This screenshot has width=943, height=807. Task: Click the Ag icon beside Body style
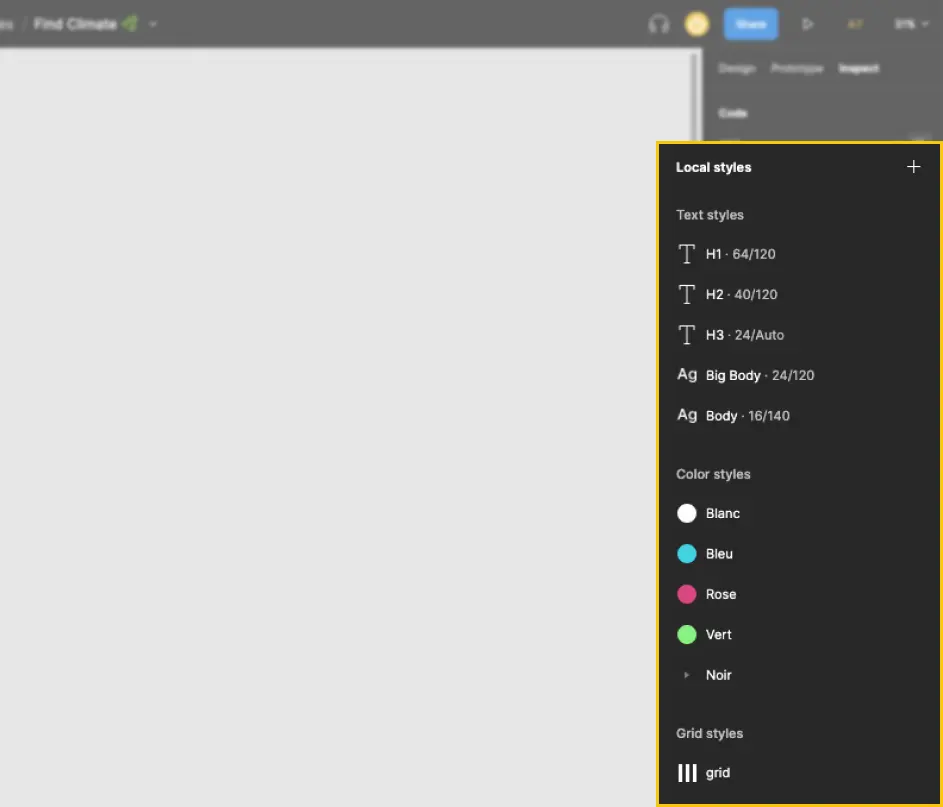point(687,415)
